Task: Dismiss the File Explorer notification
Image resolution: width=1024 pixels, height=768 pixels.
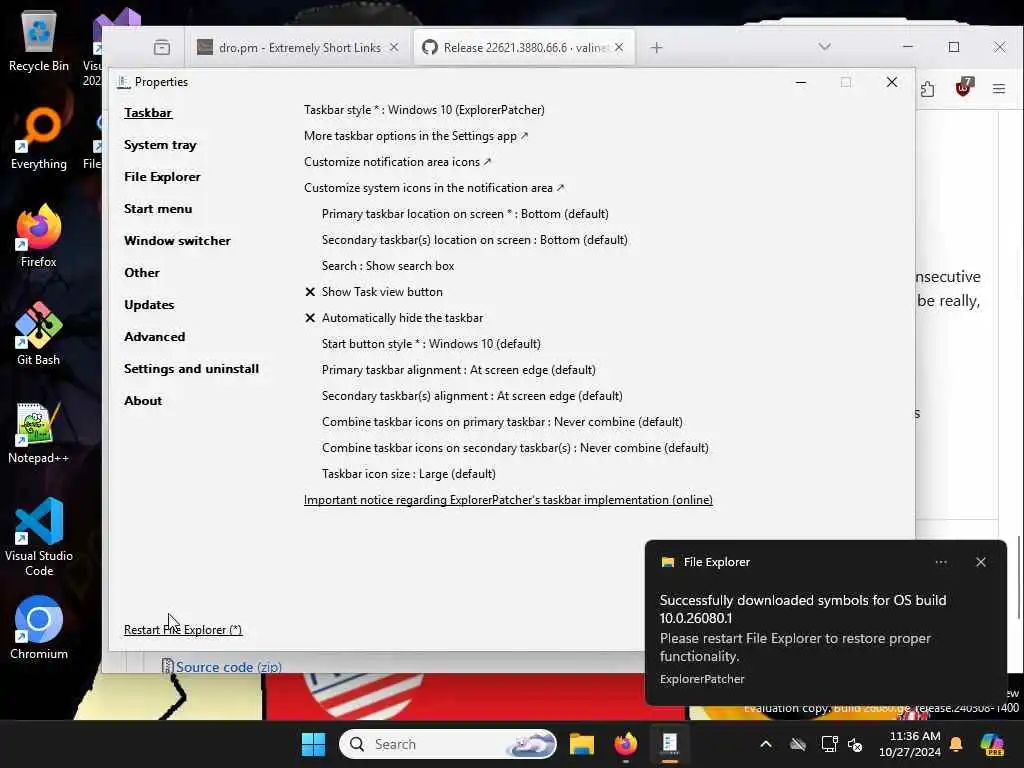Action: tap(981, 562)
